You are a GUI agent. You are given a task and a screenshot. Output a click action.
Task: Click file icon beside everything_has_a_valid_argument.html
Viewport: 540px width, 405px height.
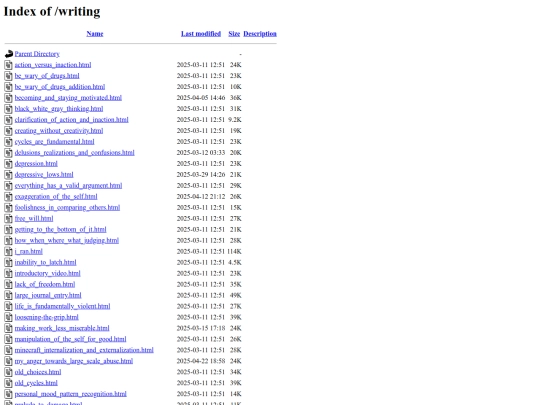9,186
